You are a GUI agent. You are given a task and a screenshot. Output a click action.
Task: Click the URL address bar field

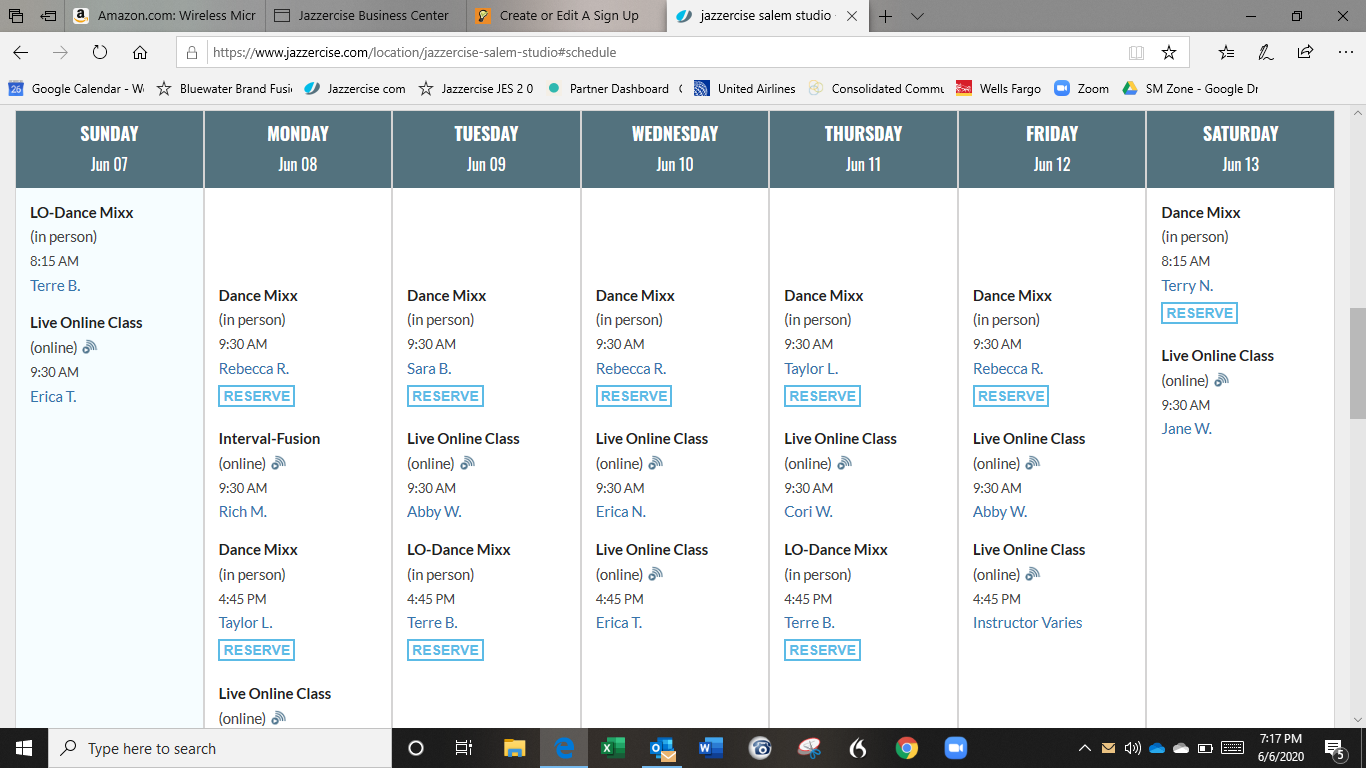[x=660, y=53]
